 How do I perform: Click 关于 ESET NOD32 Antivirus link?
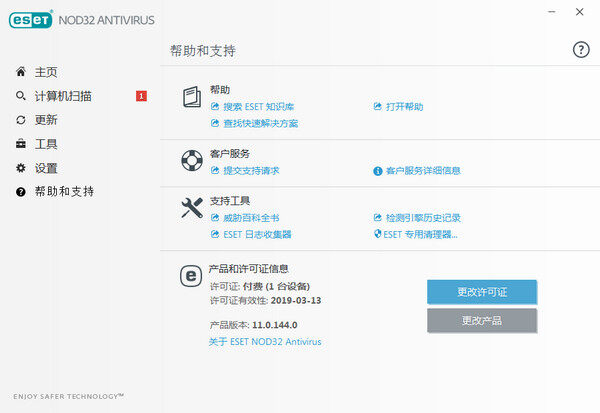pyautogui.click(x=265, y=342)
